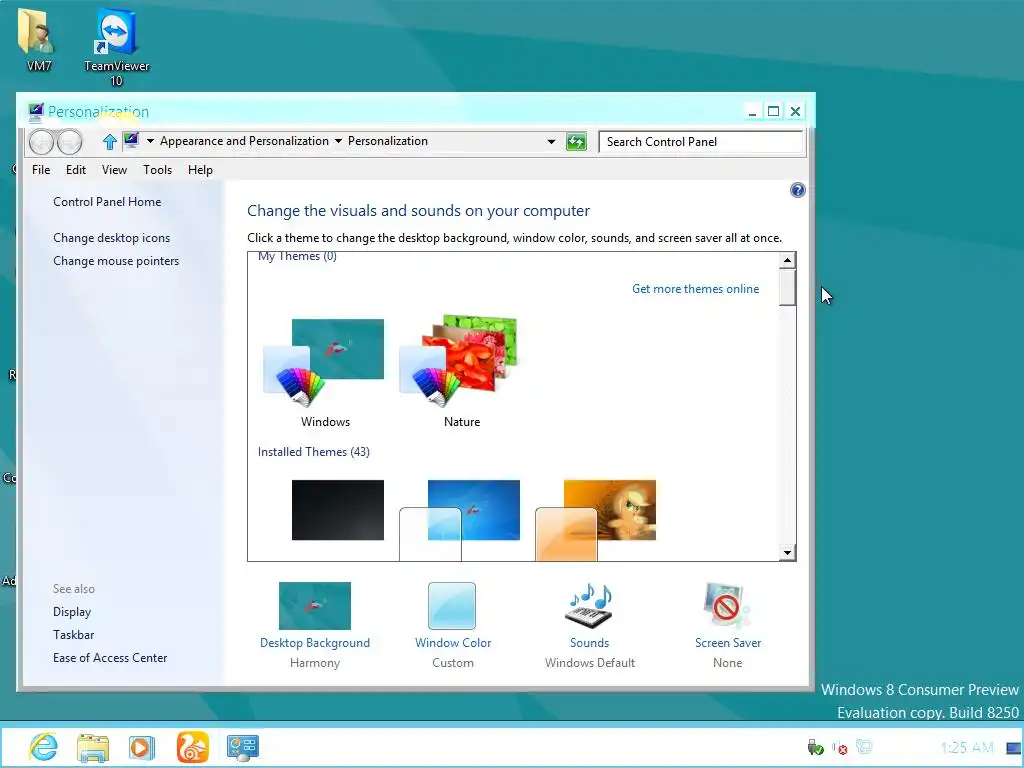
Task: Click the Back navigation arrow
Action: 41,141
